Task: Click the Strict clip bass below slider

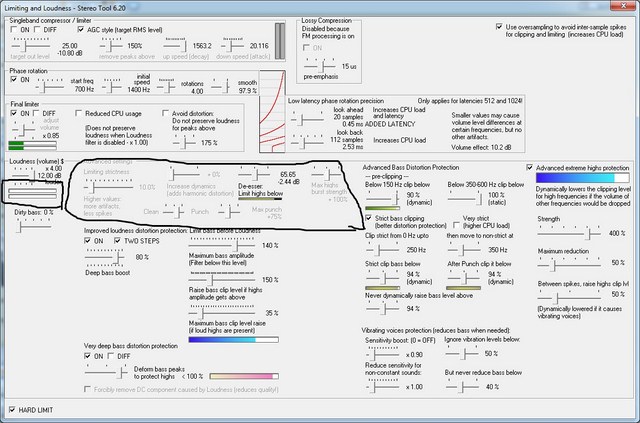Action: coord(382,277)
